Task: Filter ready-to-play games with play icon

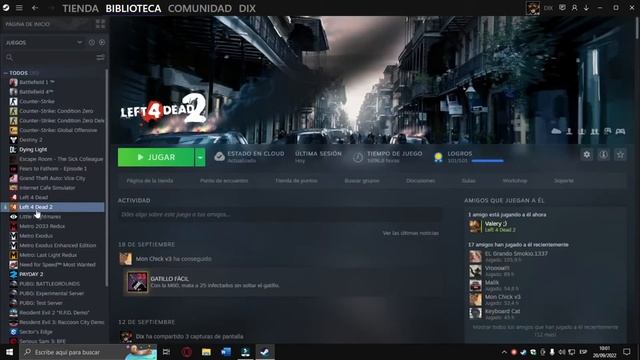Action: point(102,42)
